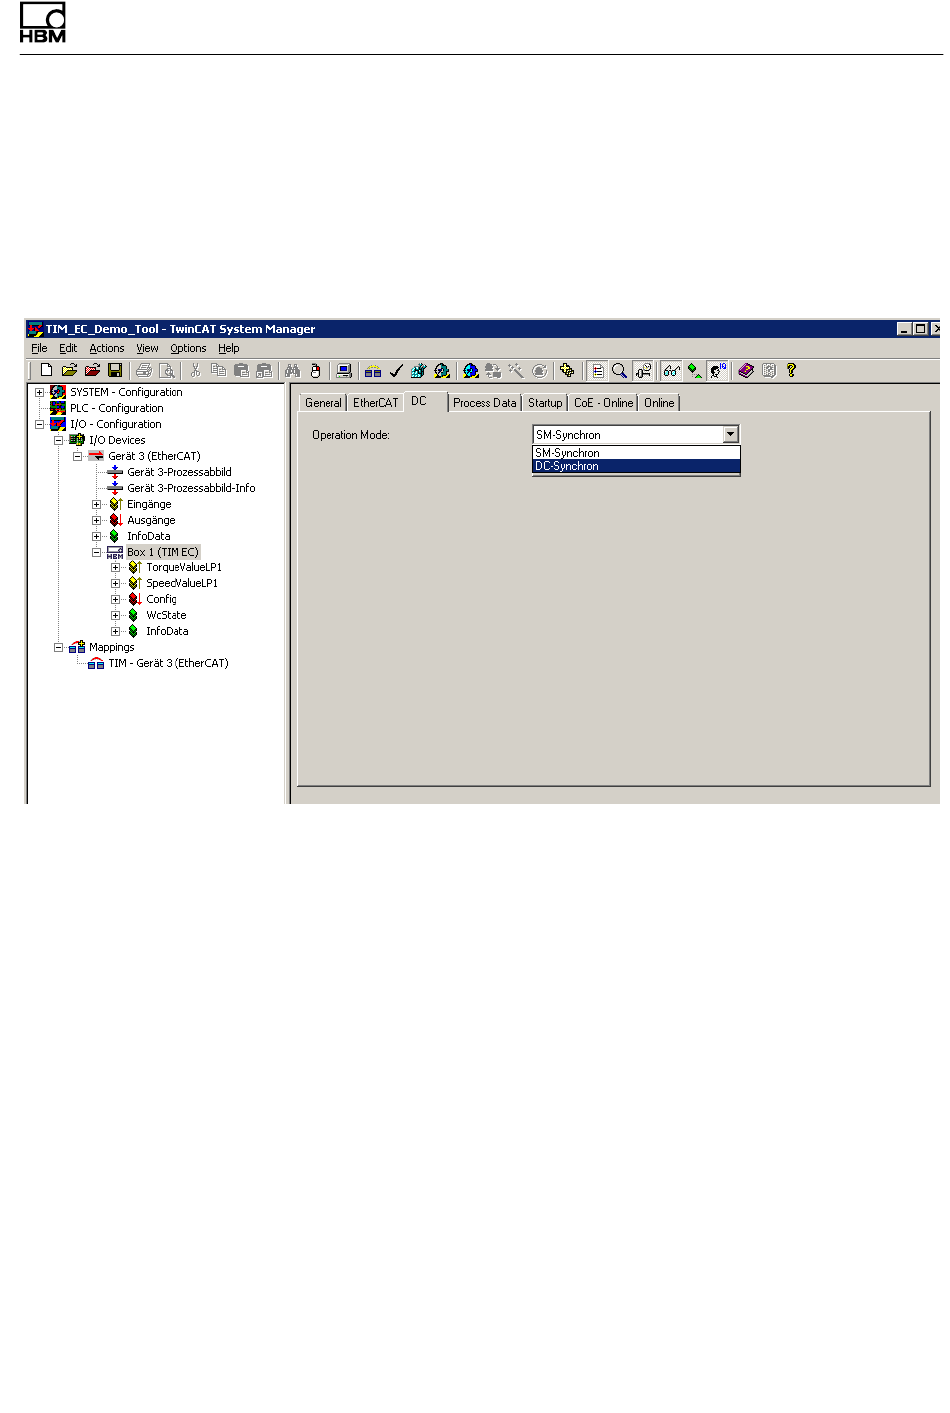Click the I/O Devices node icon
The width and height of the screenshot is (950, 1413).
point(77,440)
